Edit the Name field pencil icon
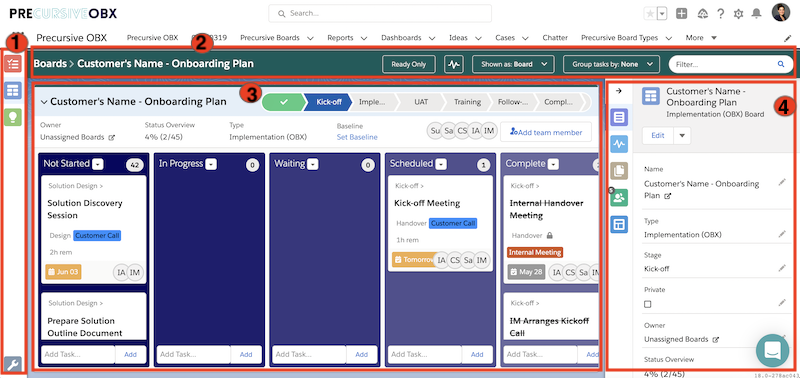Image resolution: width=800 pixels, height=378 pixels. tap(782, 182)
